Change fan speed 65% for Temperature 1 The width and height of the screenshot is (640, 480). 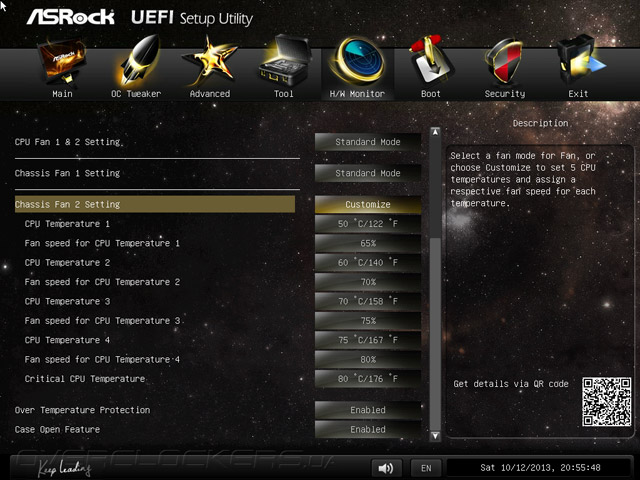point(368,243)
